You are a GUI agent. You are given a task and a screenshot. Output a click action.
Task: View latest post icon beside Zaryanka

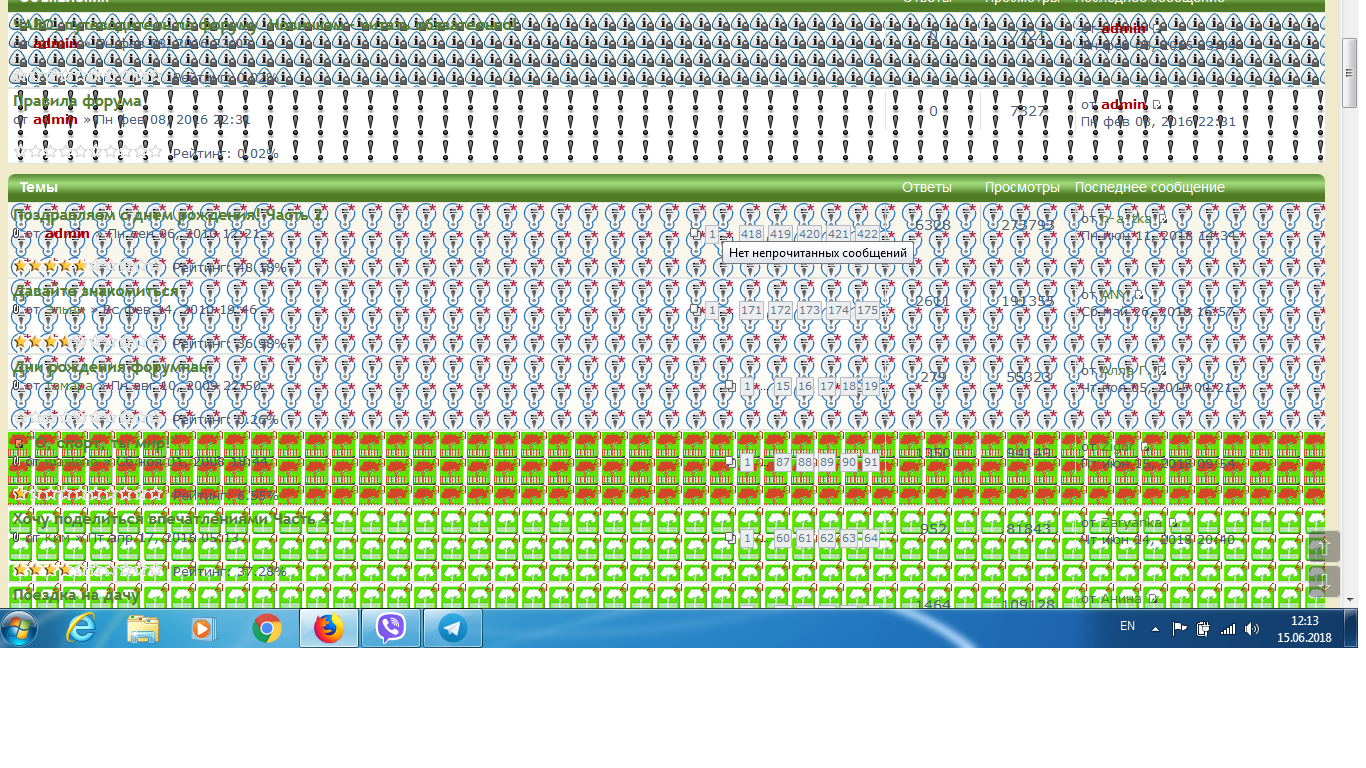(x=1173, y=523)
